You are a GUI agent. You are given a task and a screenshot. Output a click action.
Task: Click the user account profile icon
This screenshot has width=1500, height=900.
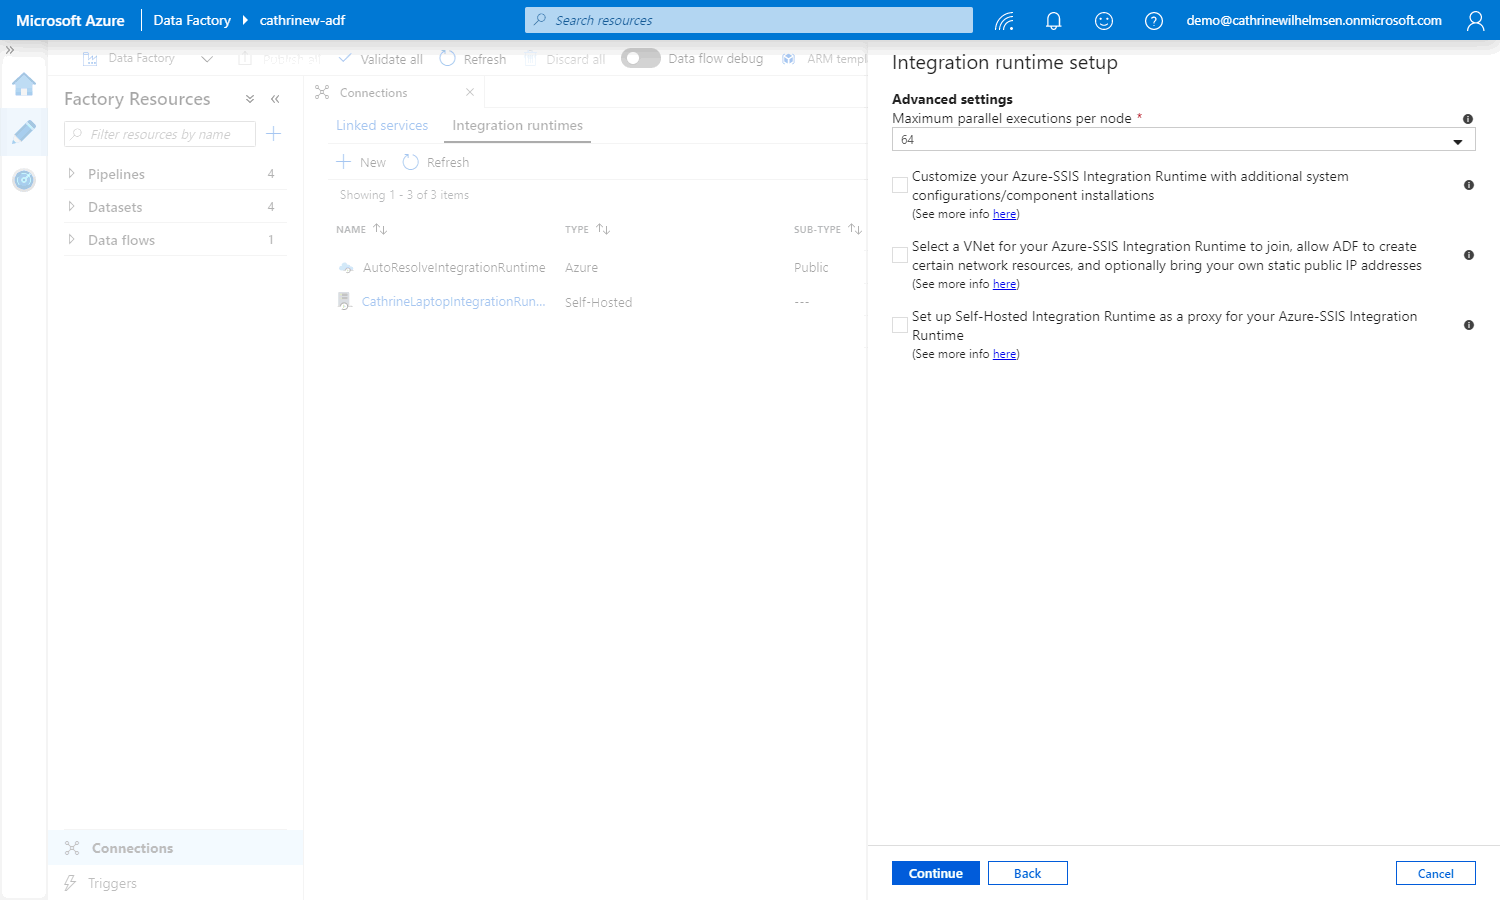1475,21
